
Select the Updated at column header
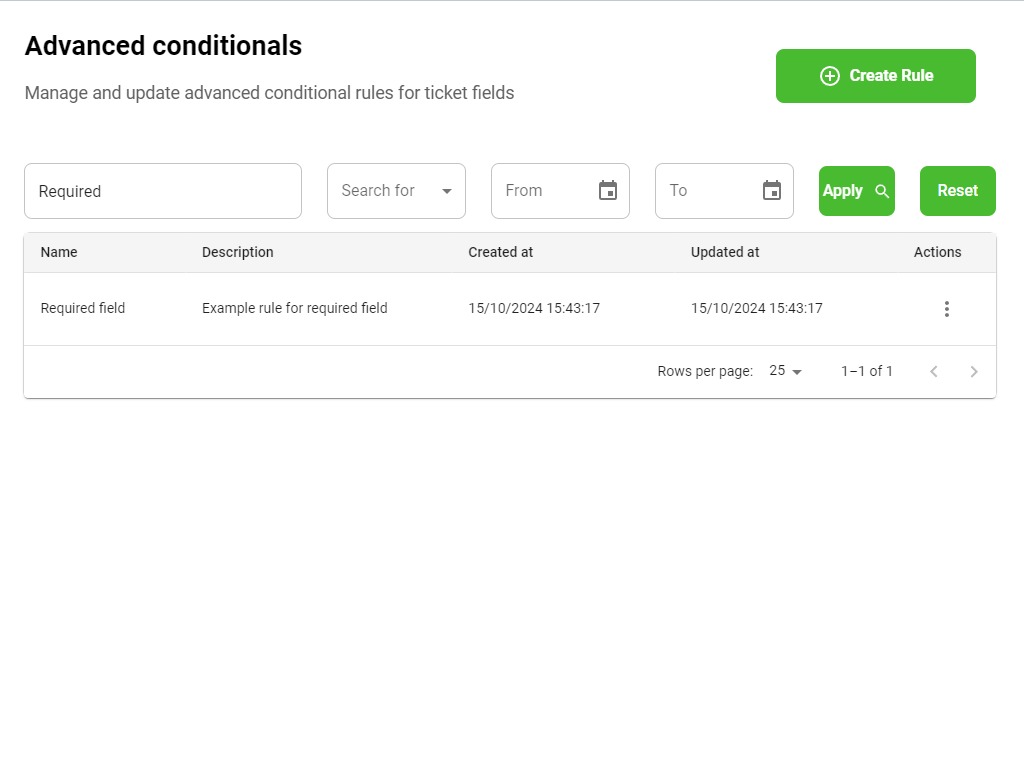(724, 252)
